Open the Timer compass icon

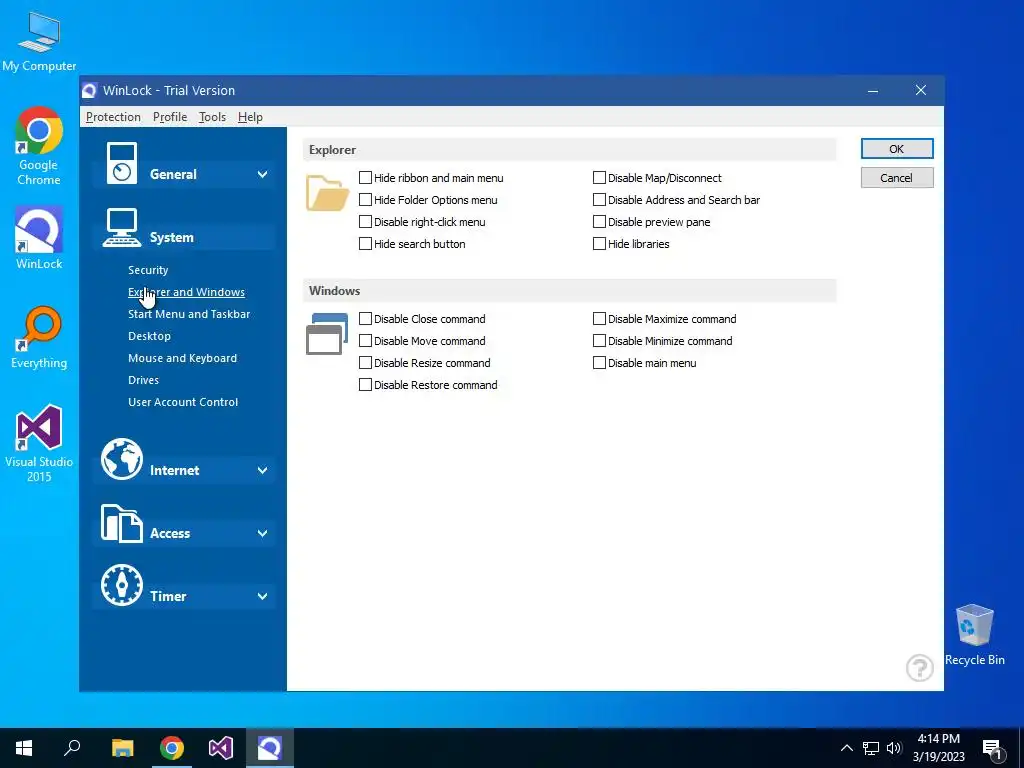point(121,585)
